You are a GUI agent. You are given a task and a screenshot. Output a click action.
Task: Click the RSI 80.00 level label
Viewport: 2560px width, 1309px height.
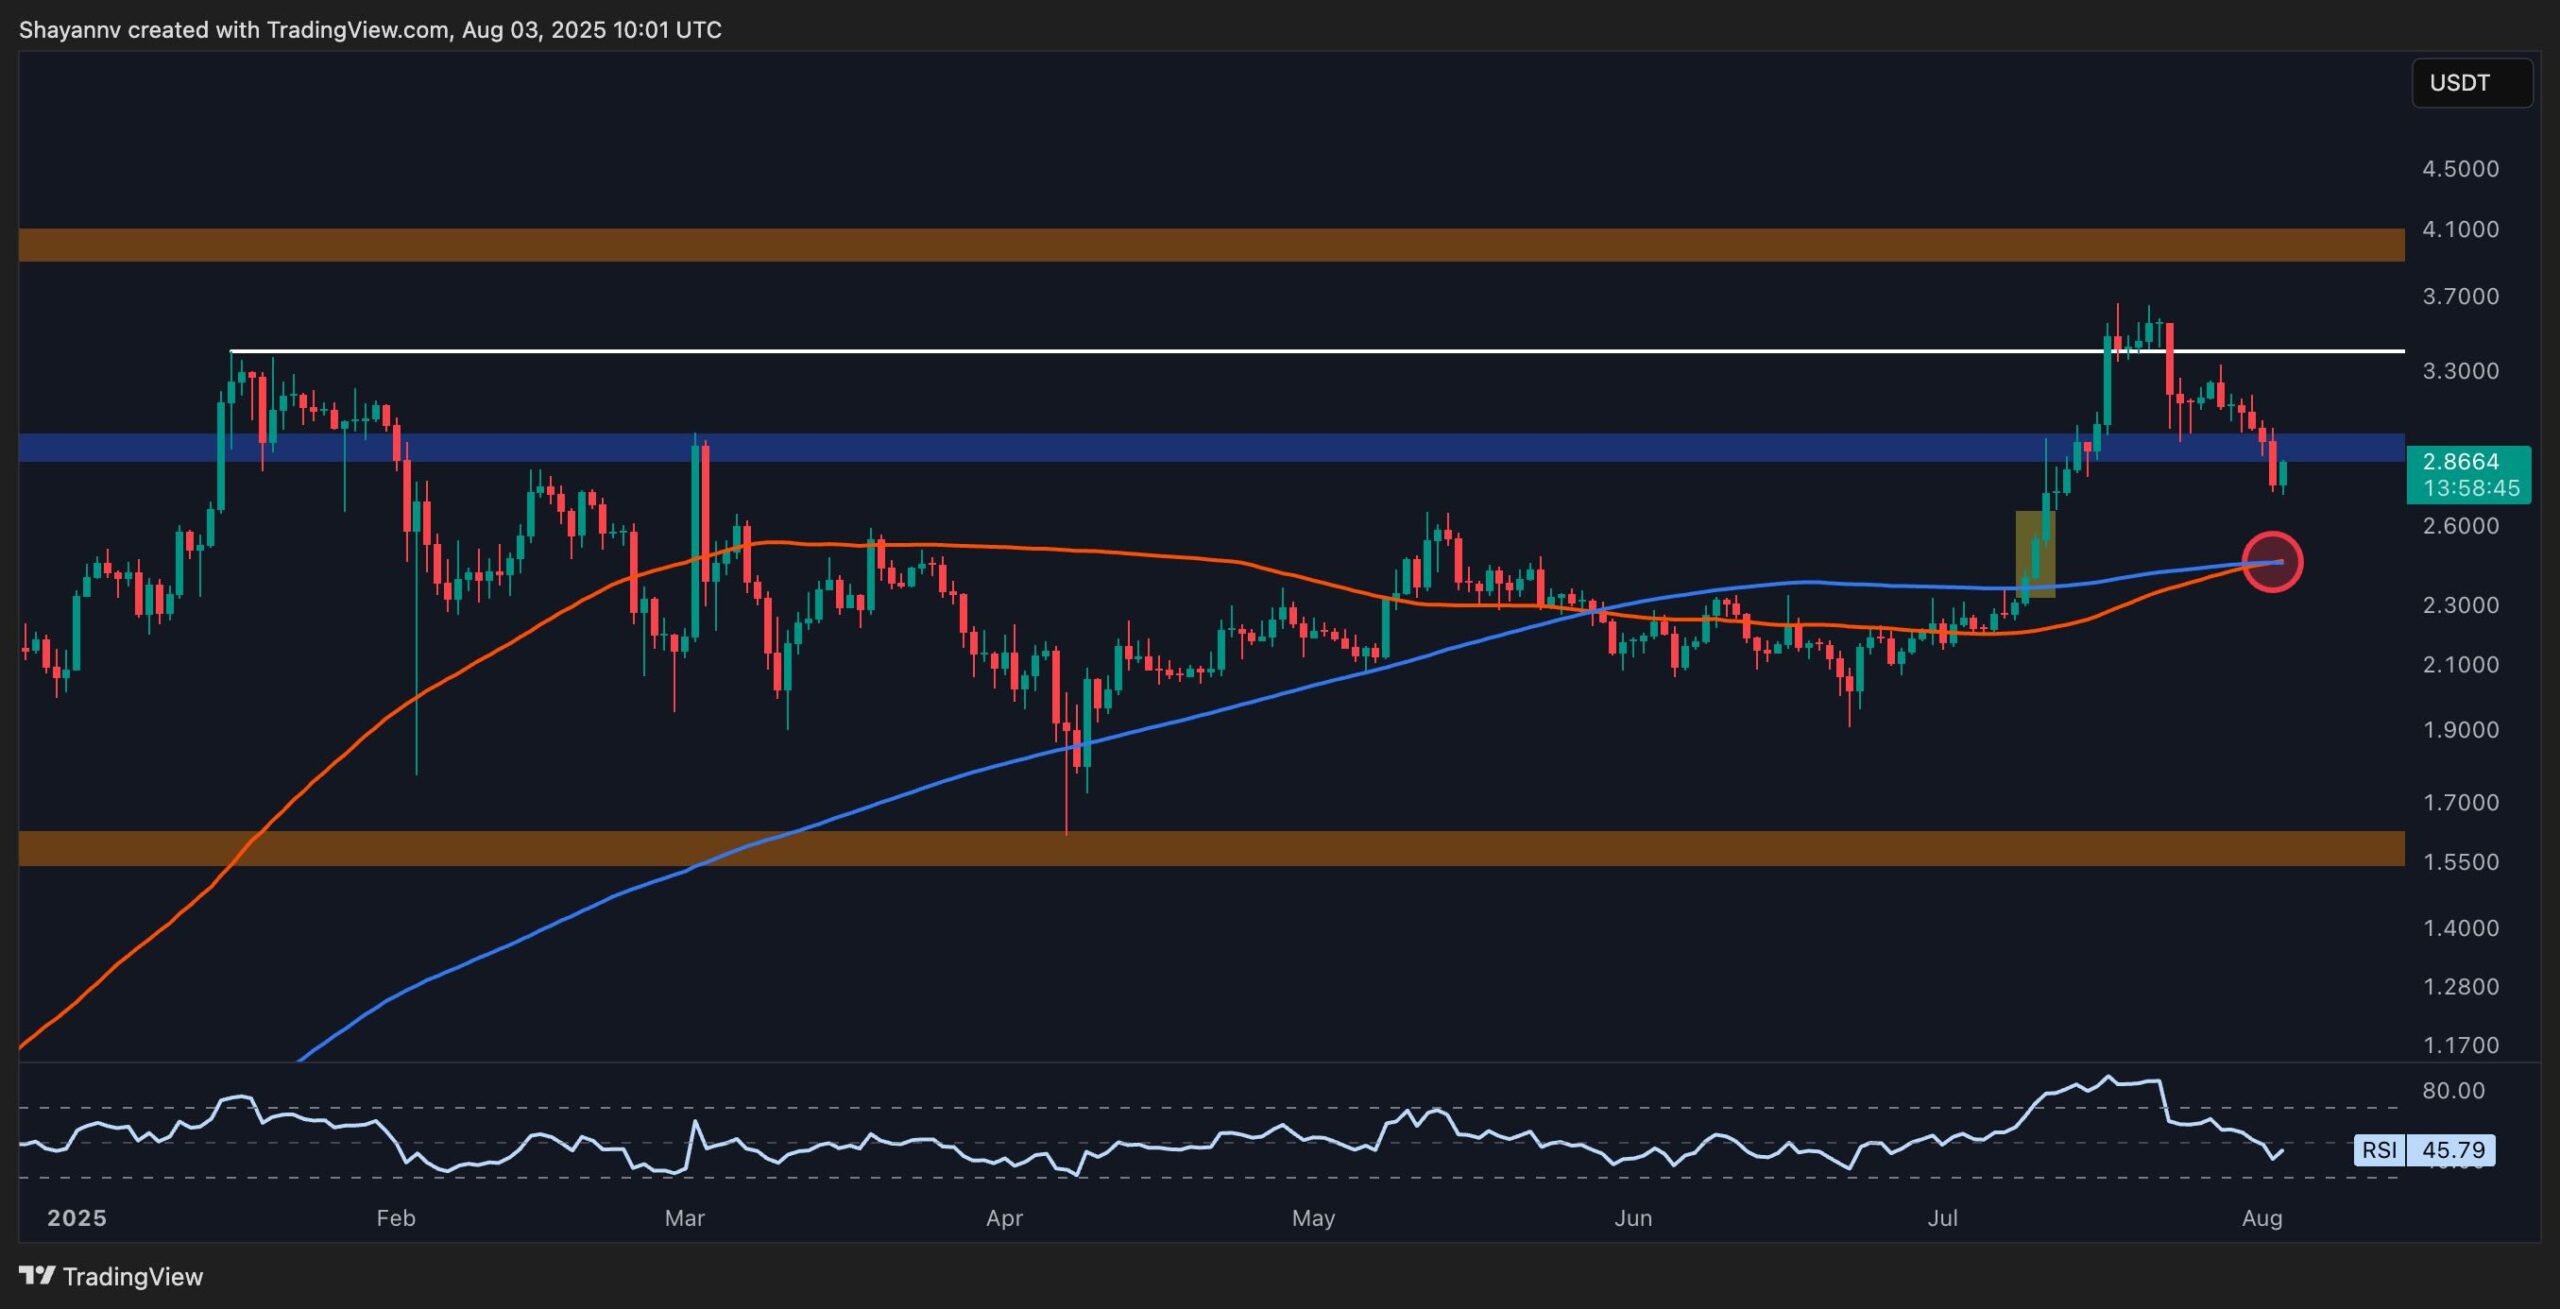(x=2453, y=1091)
